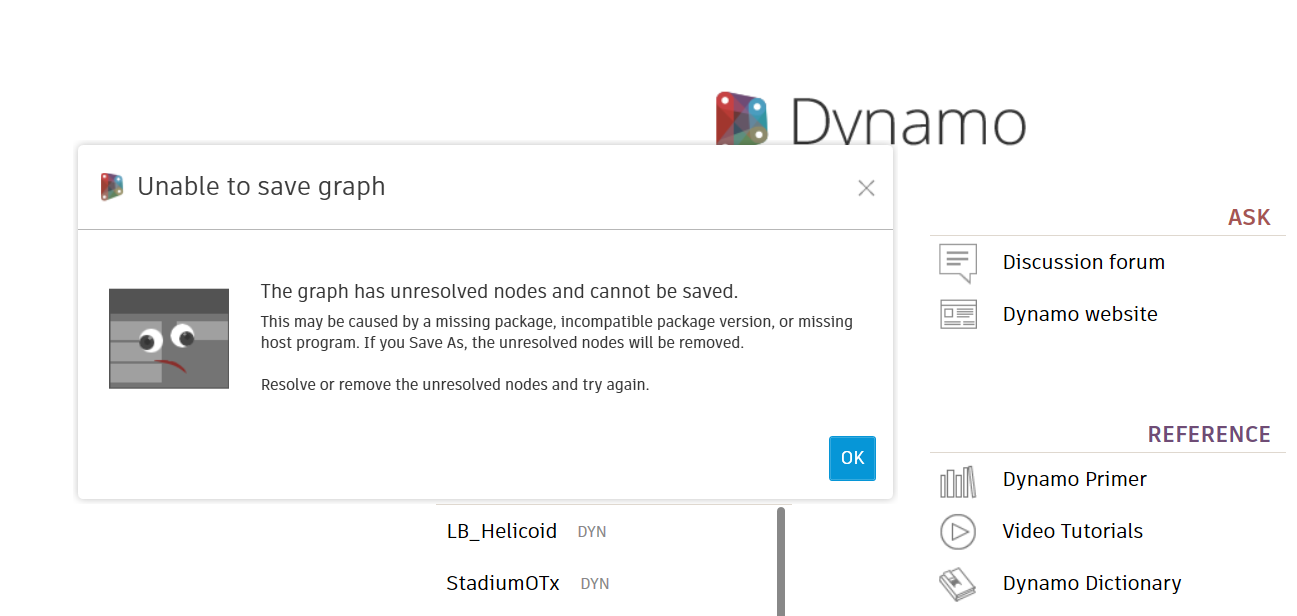Open the Dynamo Primer reference
Viewport: 1297px width, 616px height.
click(x=1074, y=480)
